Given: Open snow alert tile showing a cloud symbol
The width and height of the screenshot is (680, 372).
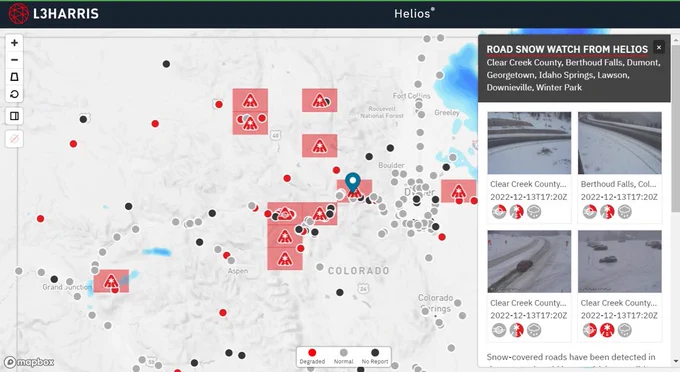Looking at the screenshot, I should click(284, 213).
